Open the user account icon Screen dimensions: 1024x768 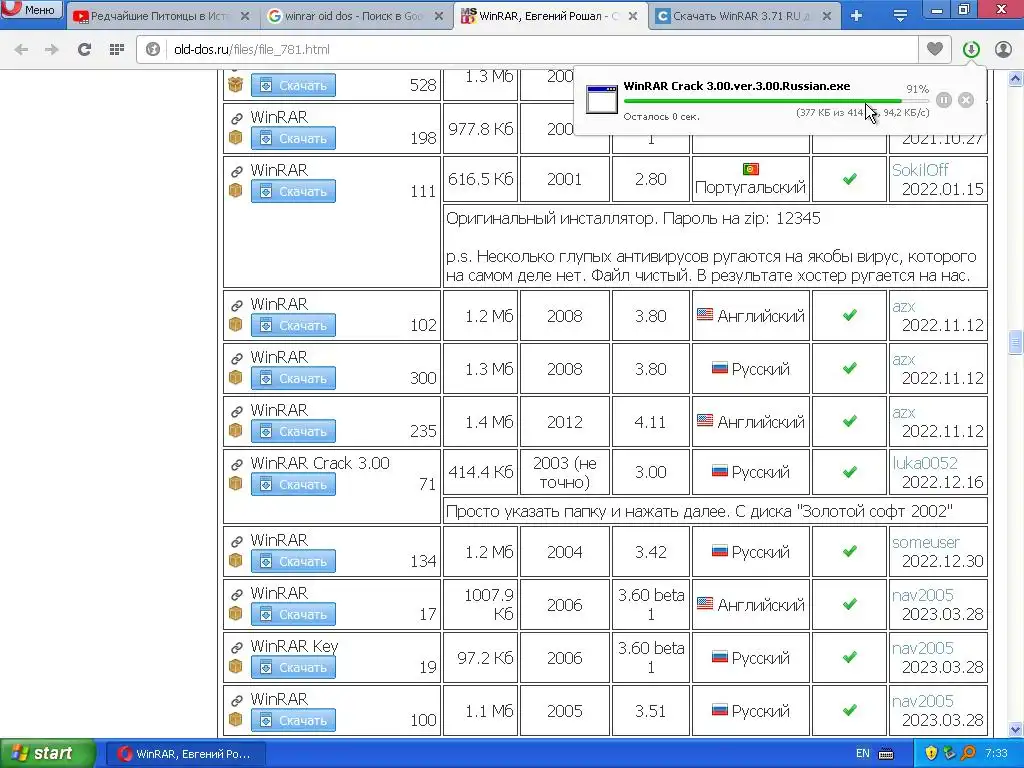coord(1003,49)
